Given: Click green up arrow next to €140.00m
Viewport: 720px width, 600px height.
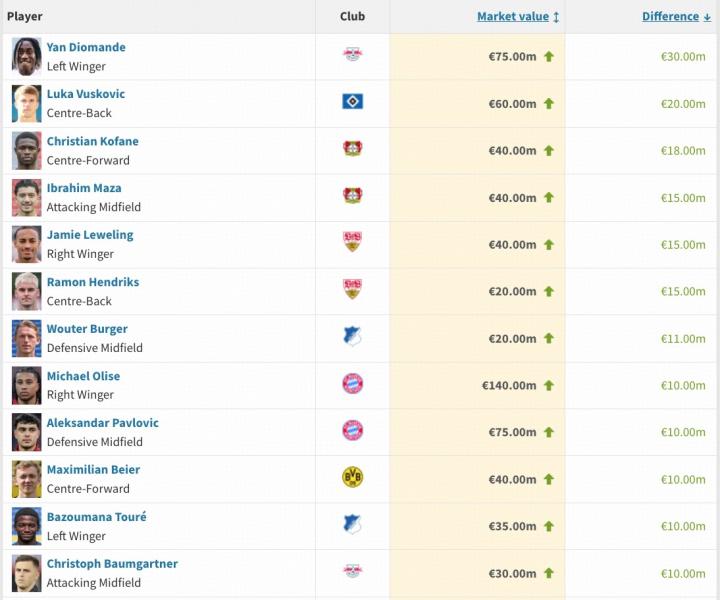Looking at the screenshot, I should click(548, 385).
